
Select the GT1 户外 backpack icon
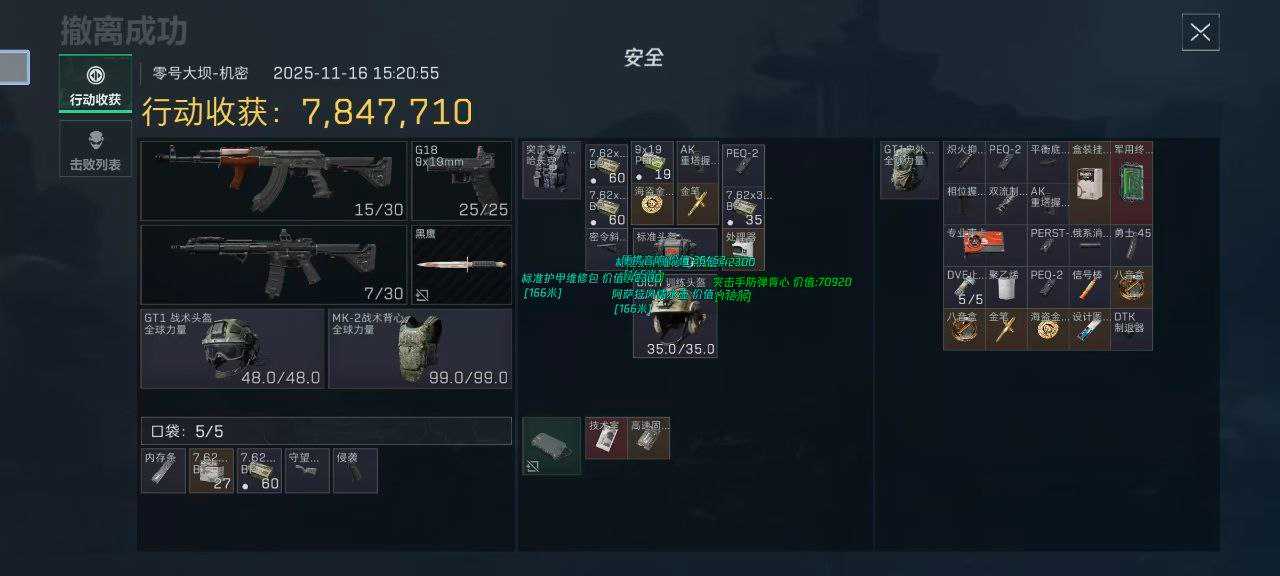click(910, 170)
